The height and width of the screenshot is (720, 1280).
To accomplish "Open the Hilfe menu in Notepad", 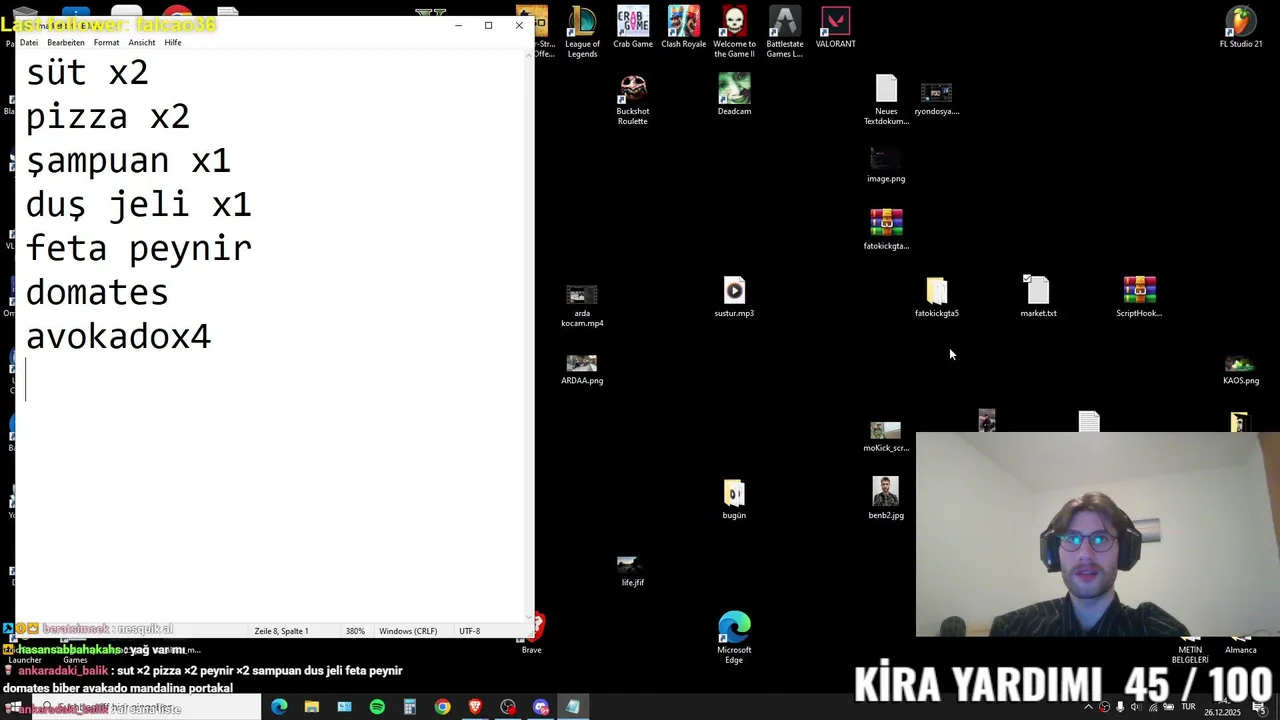I will point(173,43).
